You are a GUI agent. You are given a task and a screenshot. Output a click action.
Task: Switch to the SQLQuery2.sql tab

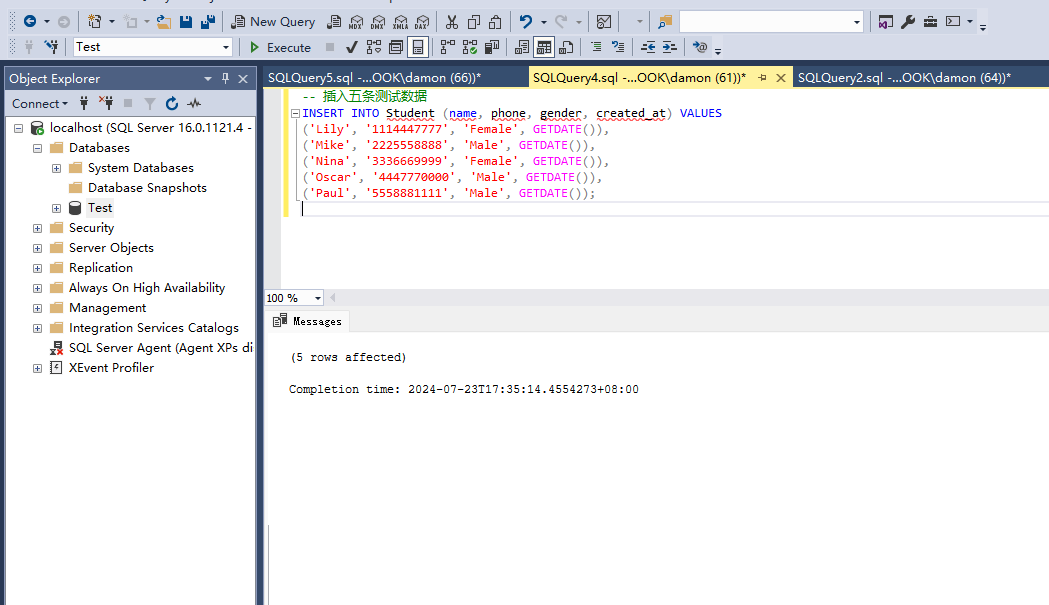[x=904, y=78]
